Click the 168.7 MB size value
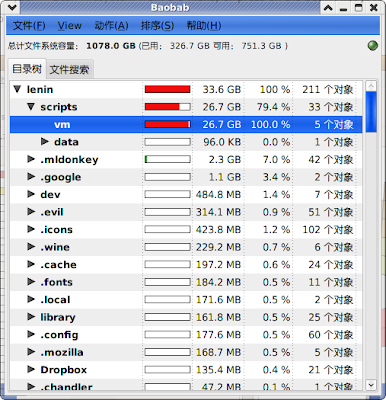This screenshot has width=386, height=400. (218, 352)
